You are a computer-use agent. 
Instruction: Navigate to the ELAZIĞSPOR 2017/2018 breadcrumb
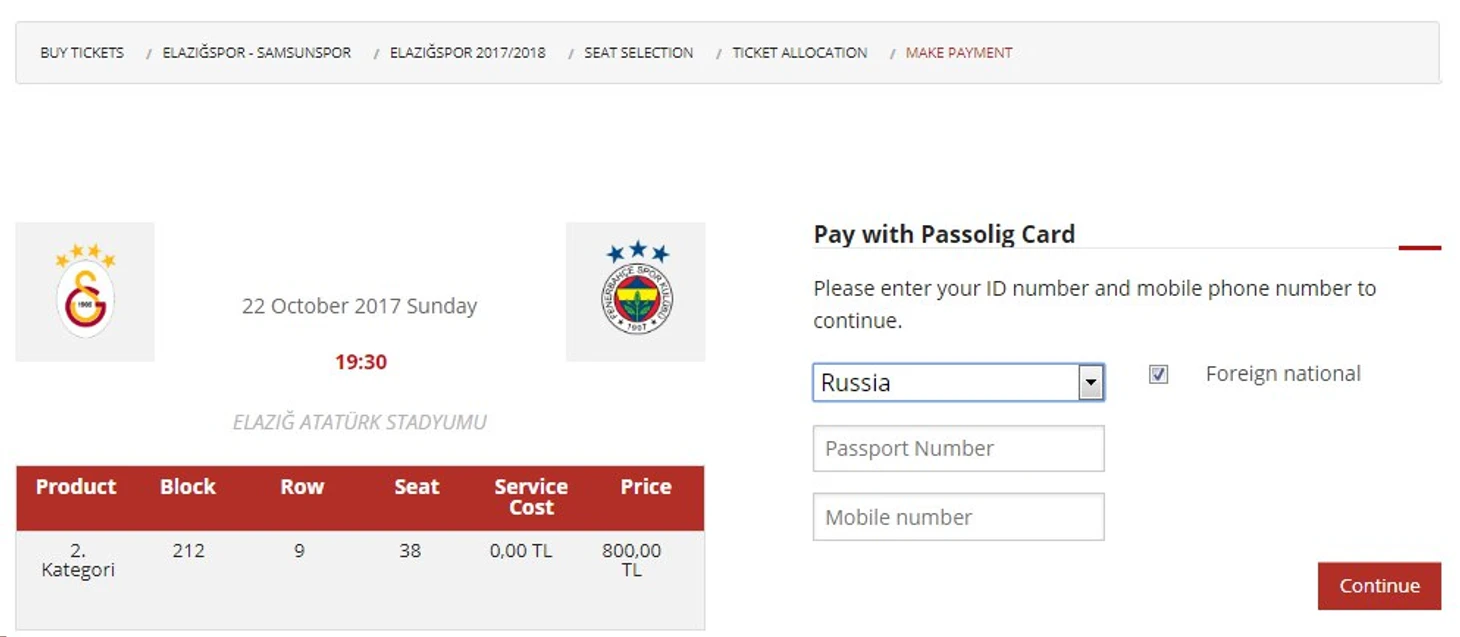click(467, 52)
